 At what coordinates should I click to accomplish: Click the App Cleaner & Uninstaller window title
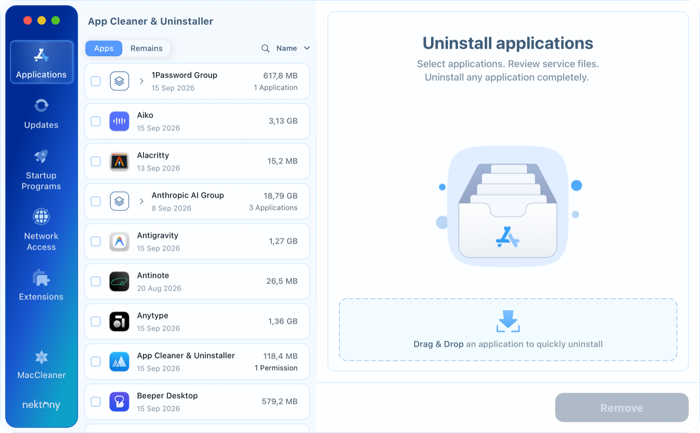click(x=150, y=21)
